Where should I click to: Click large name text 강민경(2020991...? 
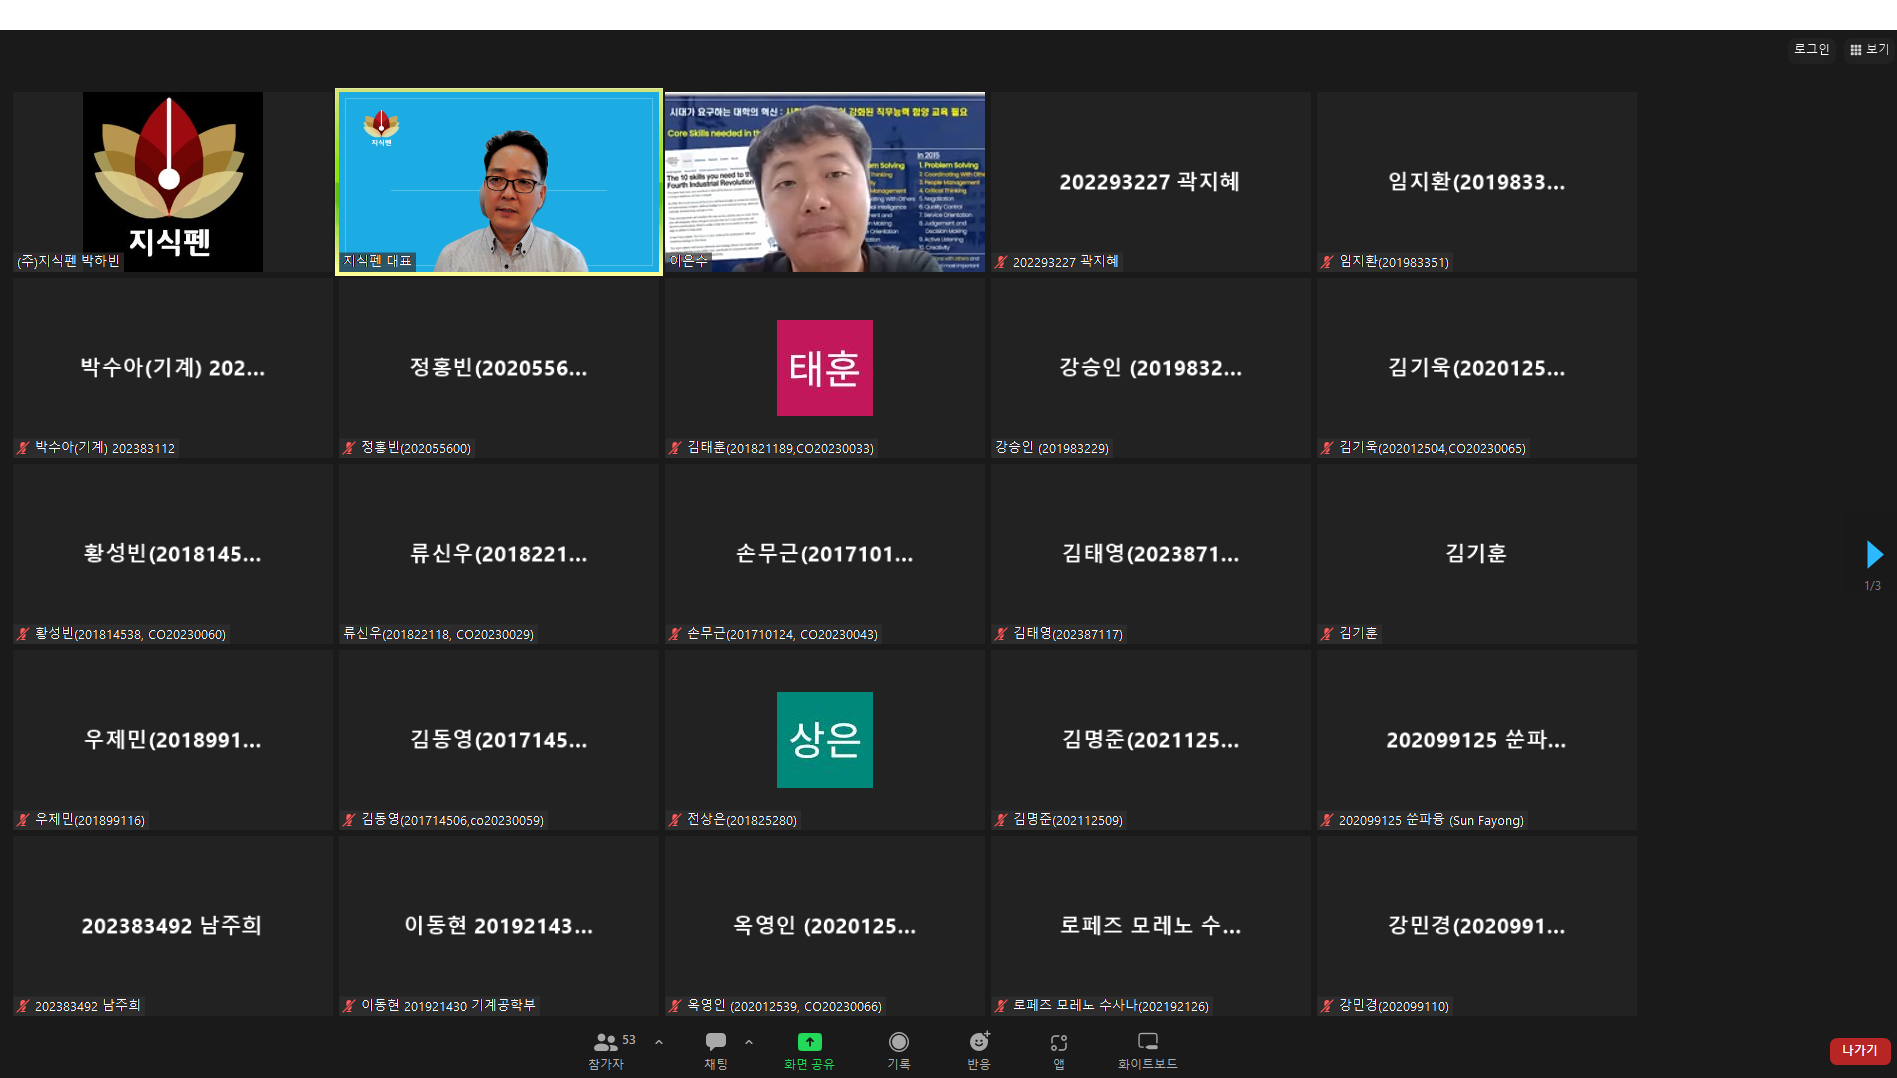pos(1476,926)
